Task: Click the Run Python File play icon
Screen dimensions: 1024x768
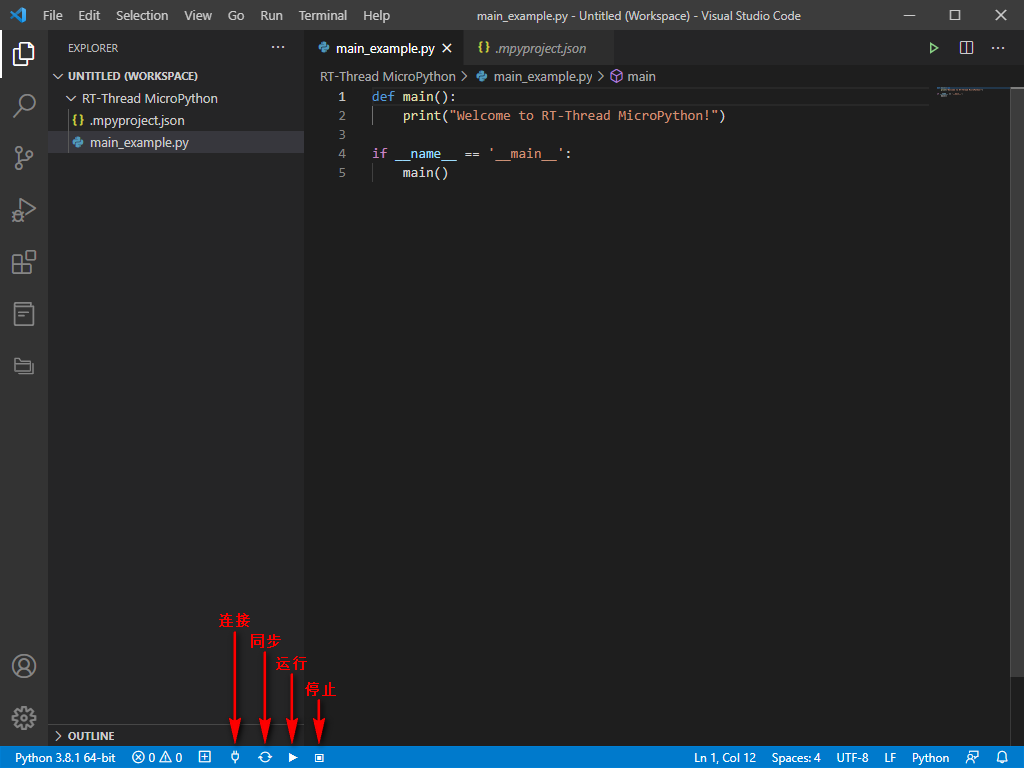Action: 934,48
